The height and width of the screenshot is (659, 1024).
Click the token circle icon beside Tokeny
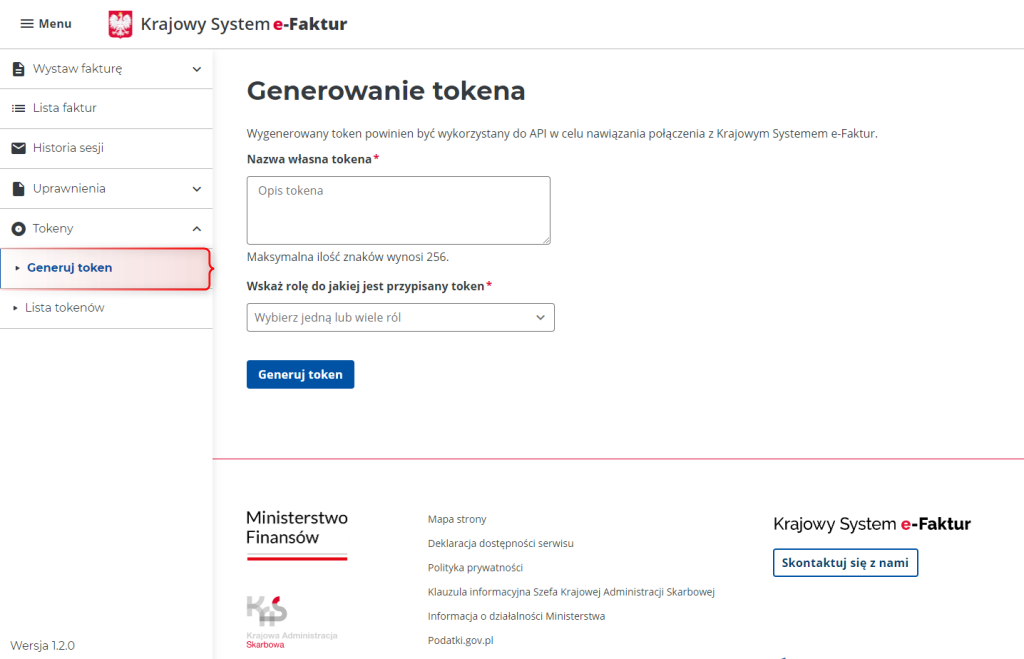point(18,229)
